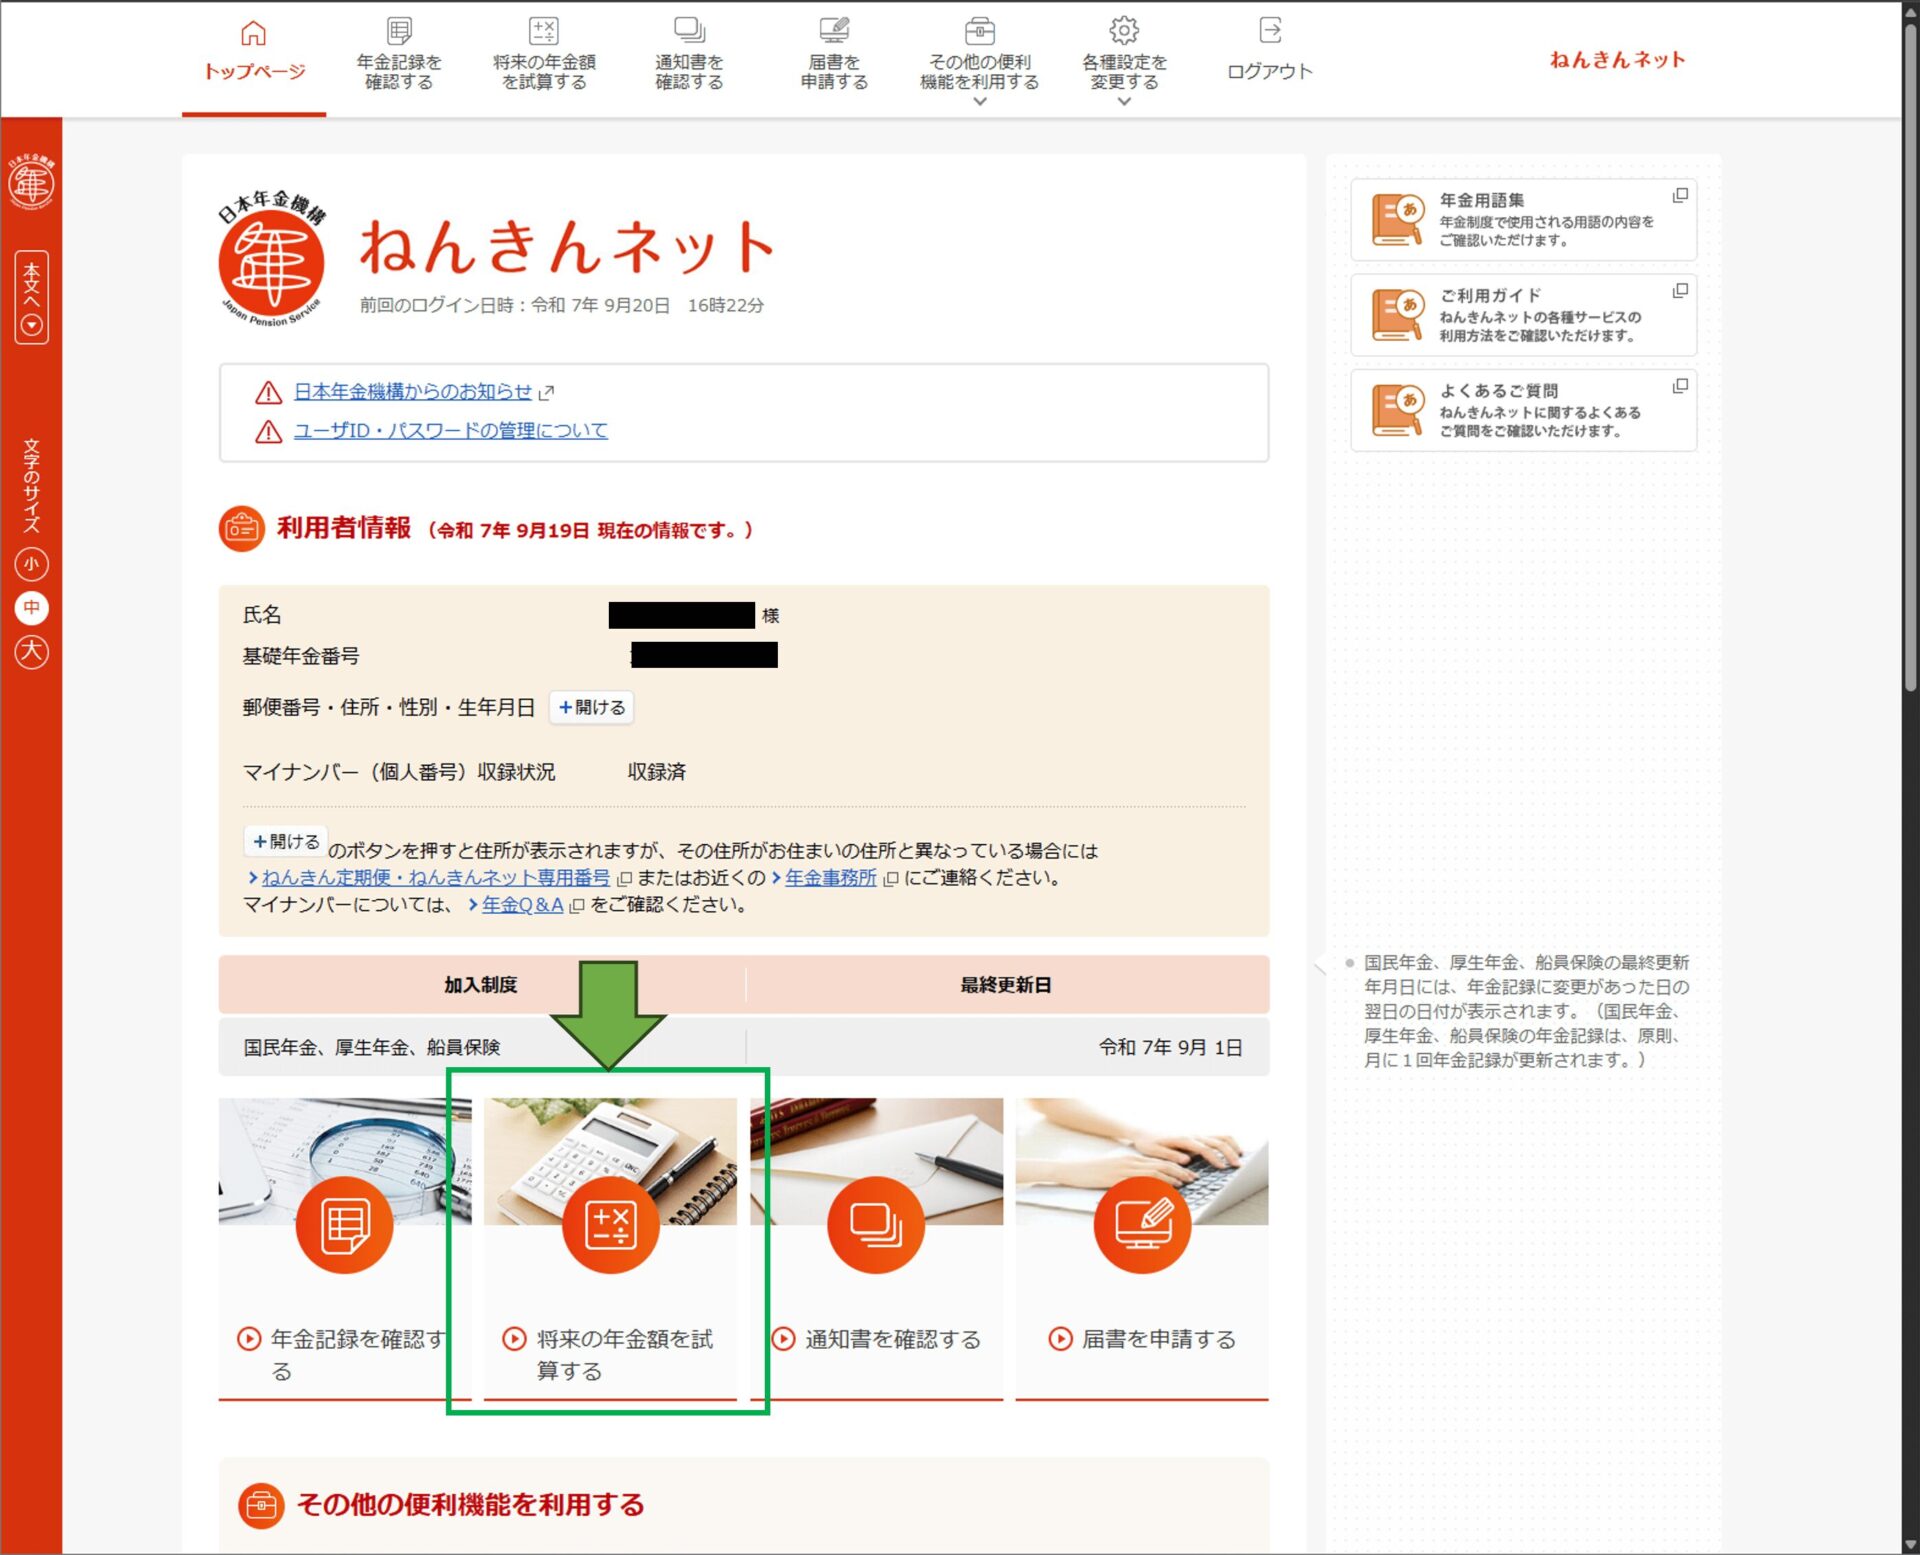The height and width of the screenshot is (1555, 1920).
Task: Open 日本年金機構からのお知らせ link
Action: click(412, 391)
